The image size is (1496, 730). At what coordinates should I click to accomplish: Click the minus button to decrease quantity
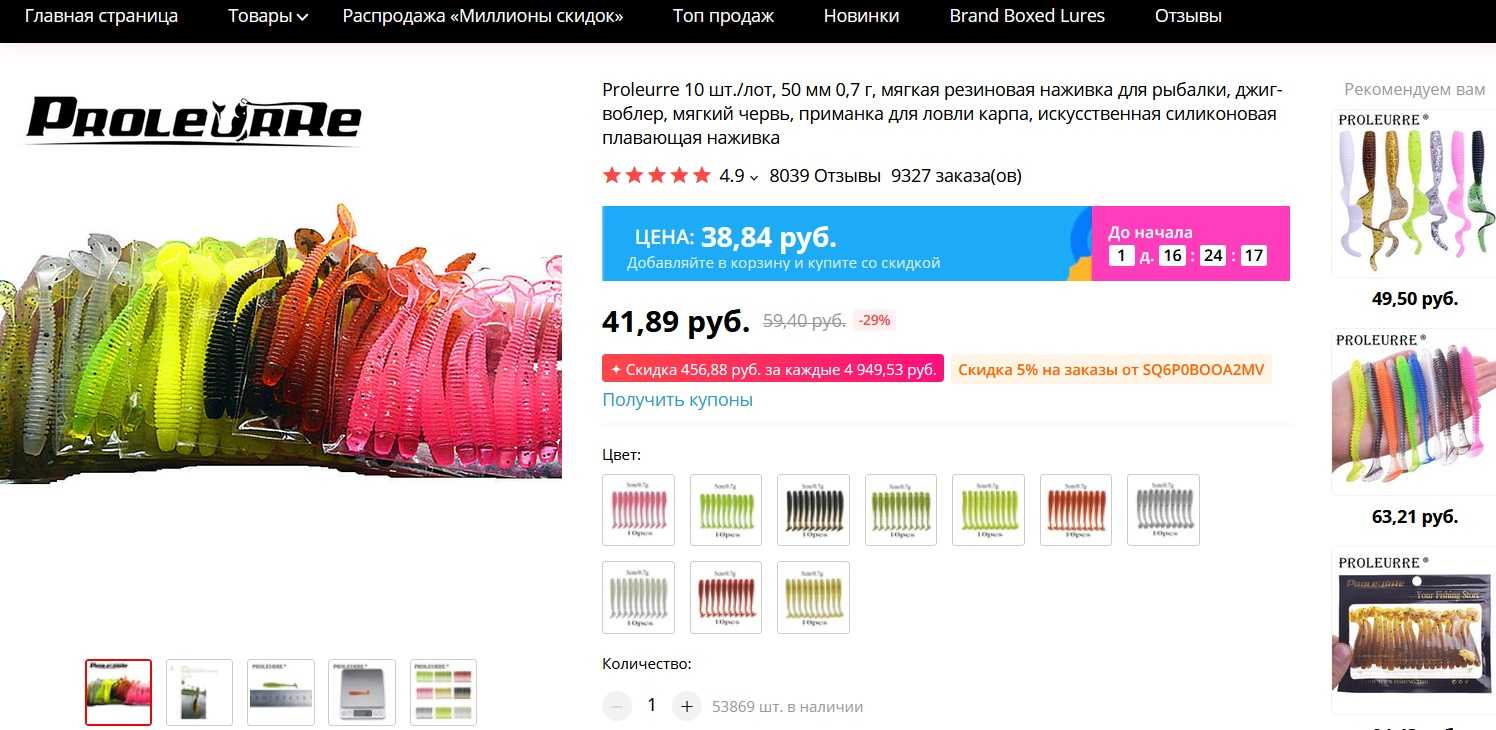click(x=617, y=706)
